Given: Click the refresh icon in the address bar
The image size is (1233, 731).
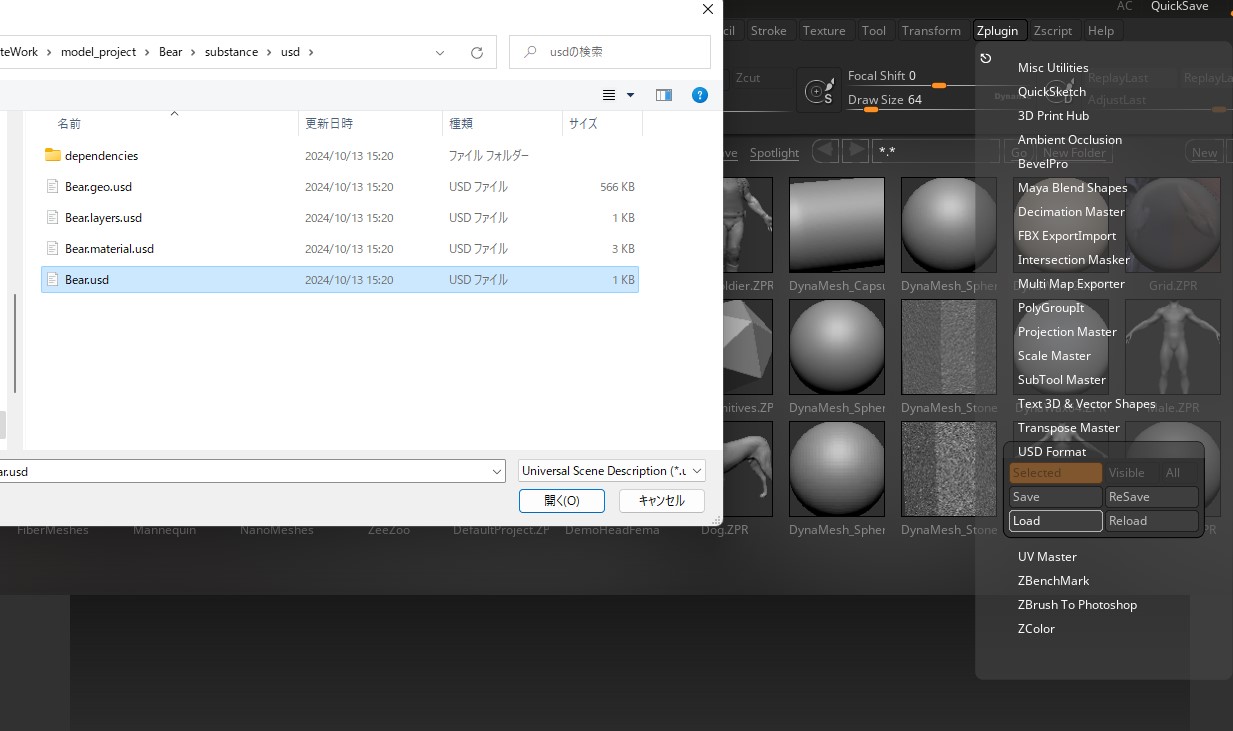Looking at the screenshot, I should (x=476, y=52).
